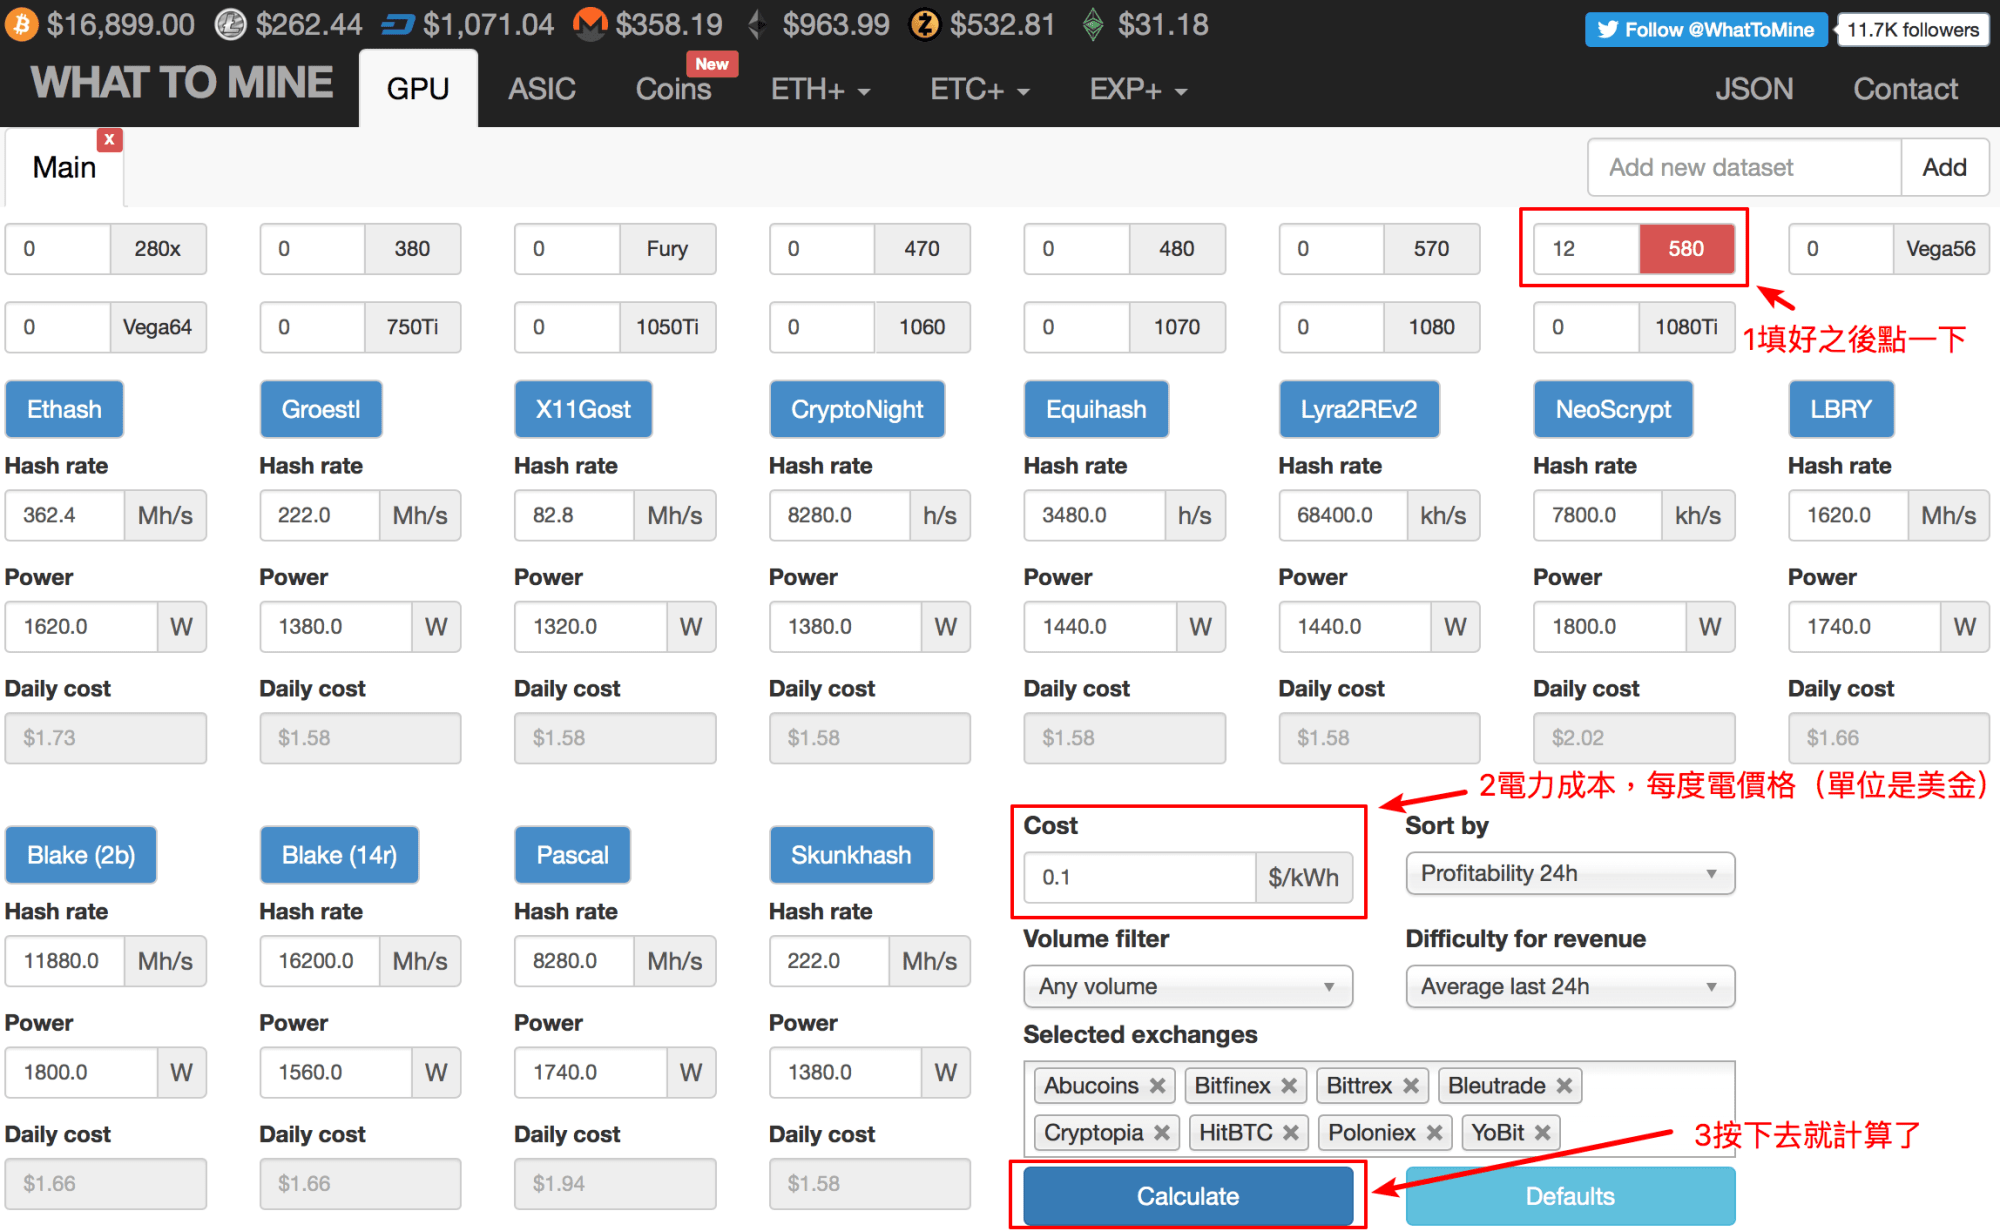This screenshot has height=1231, width=2000.
Task: Click the NeoScrypt hash rate field
Action: tap(1597, 515)
